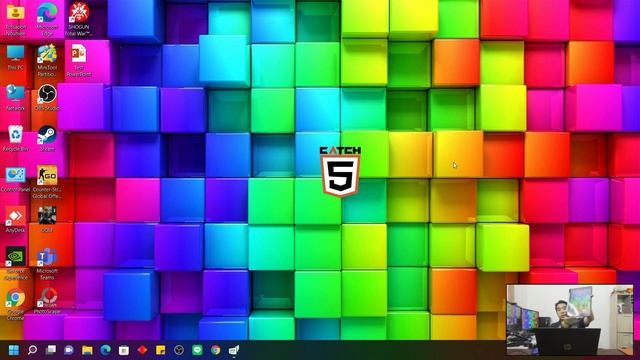
Task: Select the COD game desktop icon
Action: (47, 220)
